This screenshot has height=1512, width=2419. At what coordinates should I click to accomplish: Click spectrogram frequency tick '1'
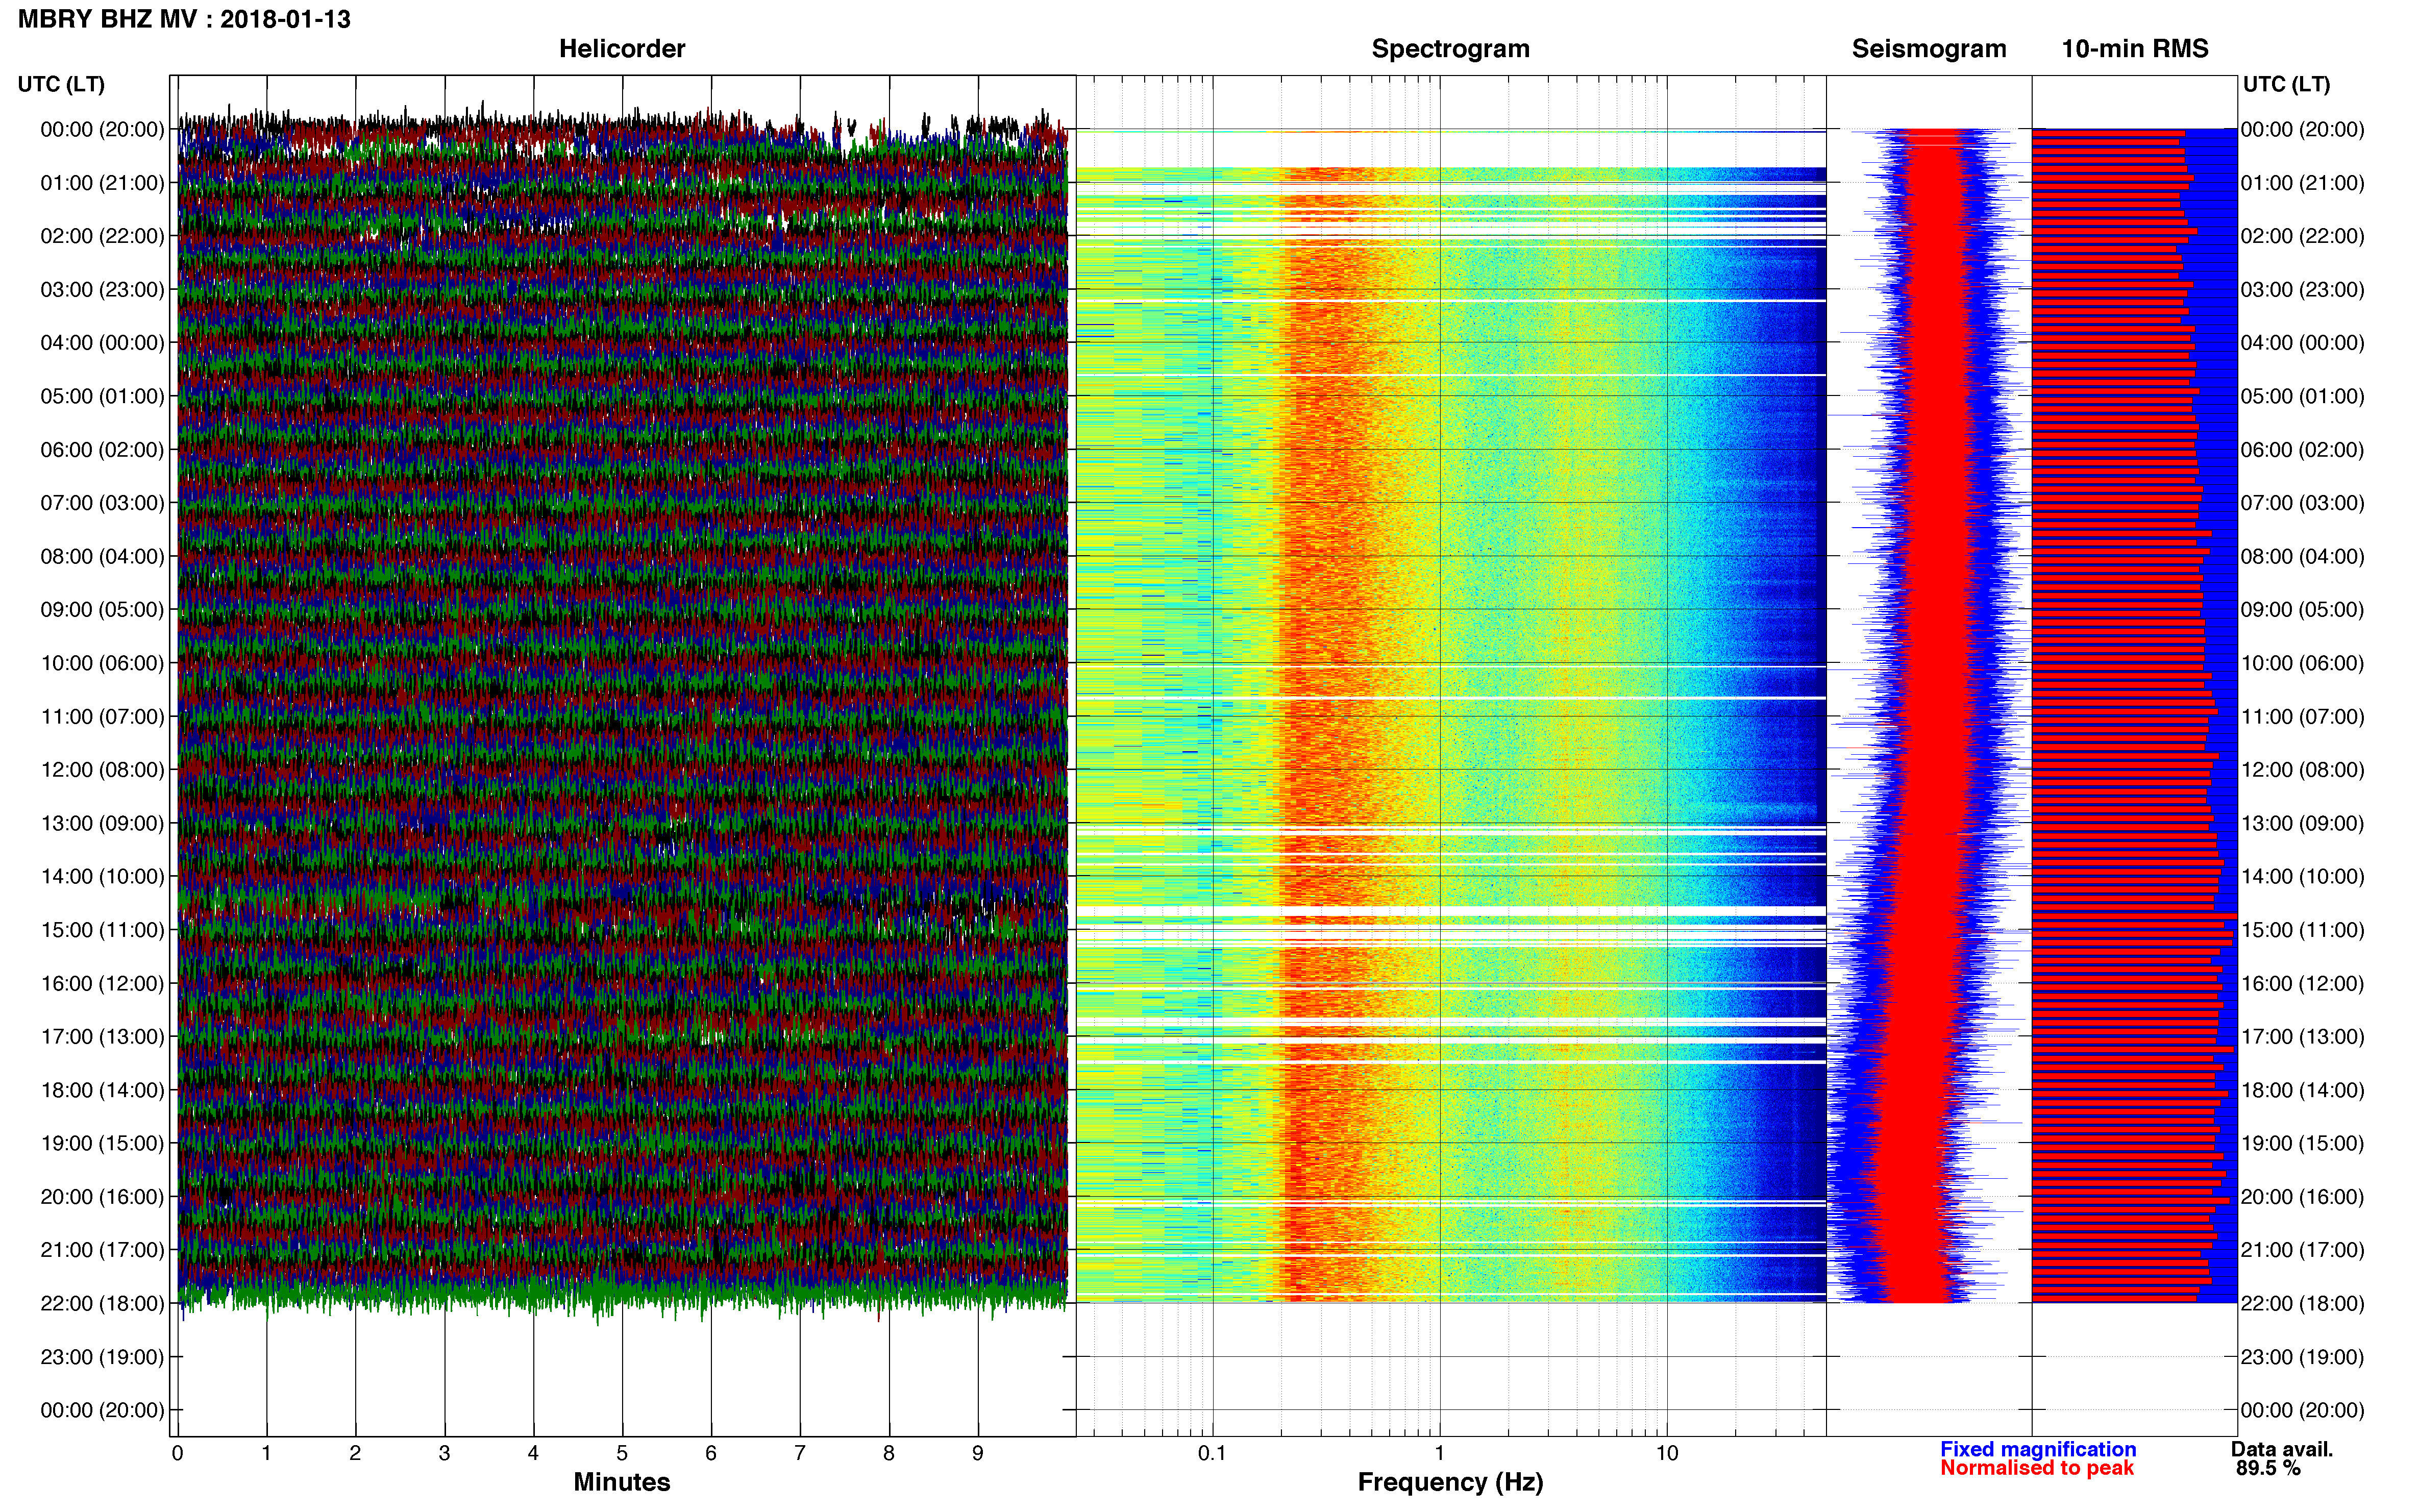point(1439,1453)
